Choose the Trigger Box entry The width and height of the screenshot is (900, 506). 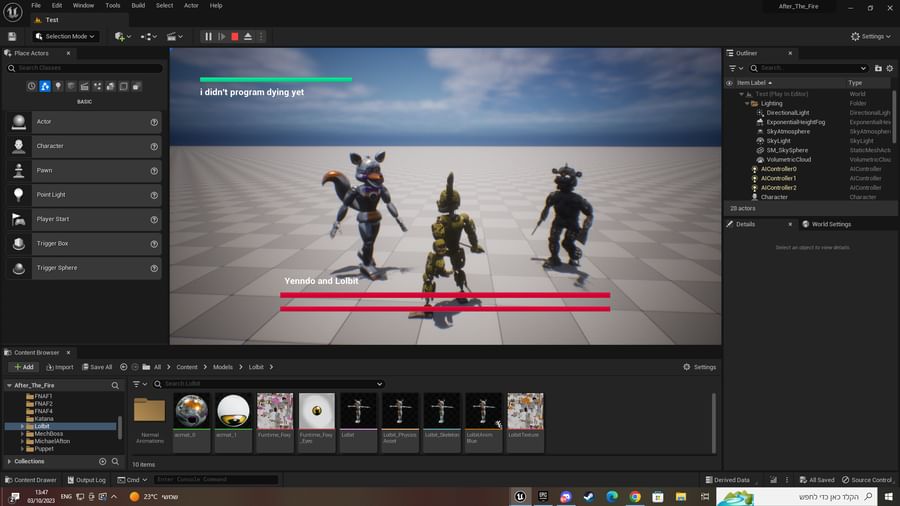tap(84, 244)
